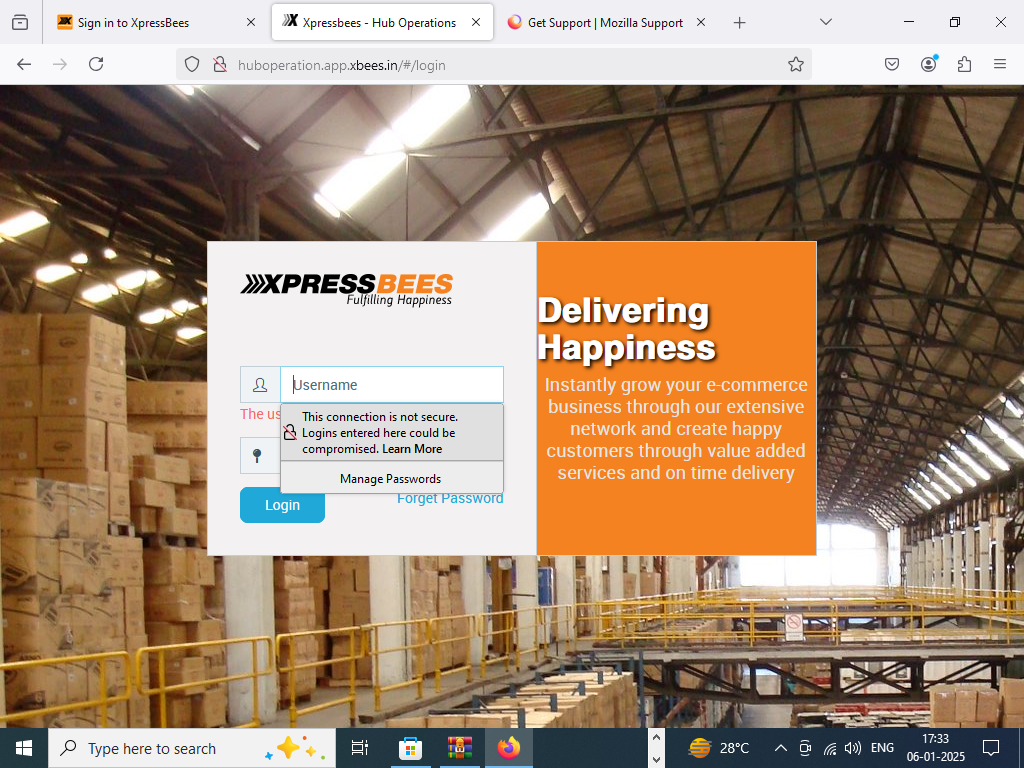The width and height of the screenshot is (1024, 768).
Task: Close the Xpressbees - Hub Operations tab
Action: tap(476, 22)
